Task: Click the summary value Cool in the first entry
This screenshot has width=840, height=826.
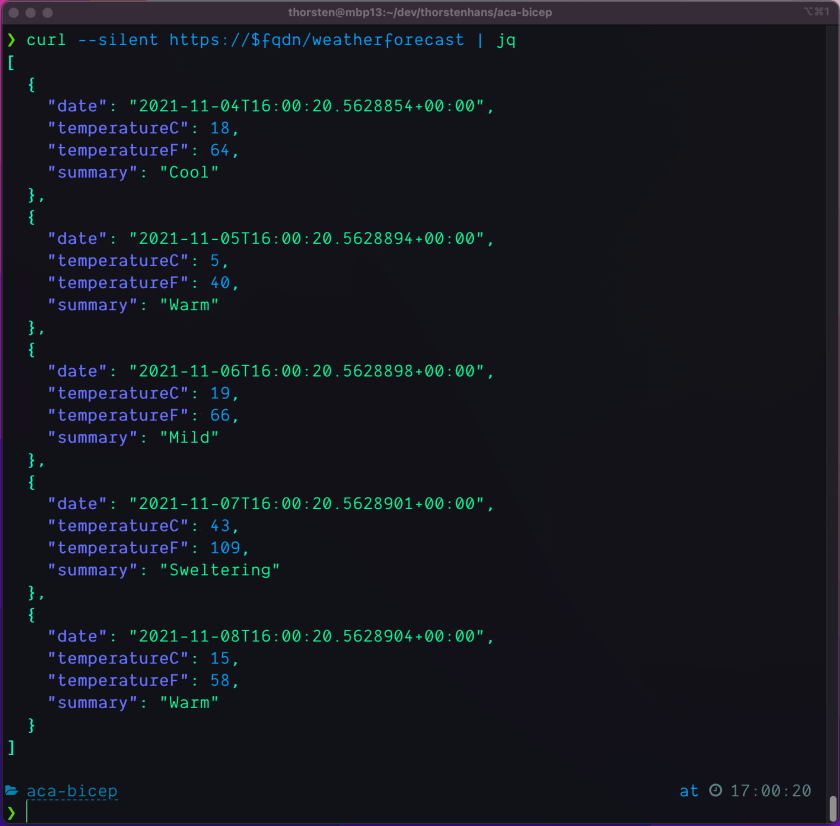Action: click(x=190, y=172)
